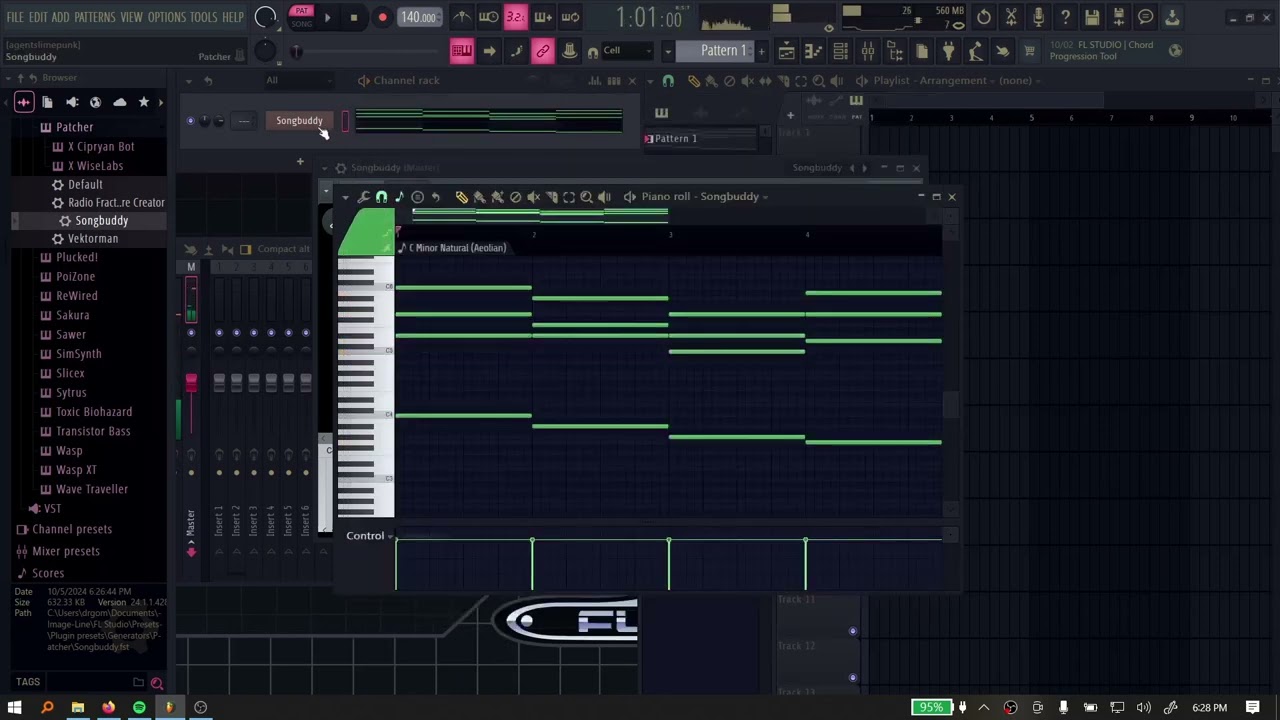
Task: Click the stamp note icon in Piano roll
Action: point(399,197)
